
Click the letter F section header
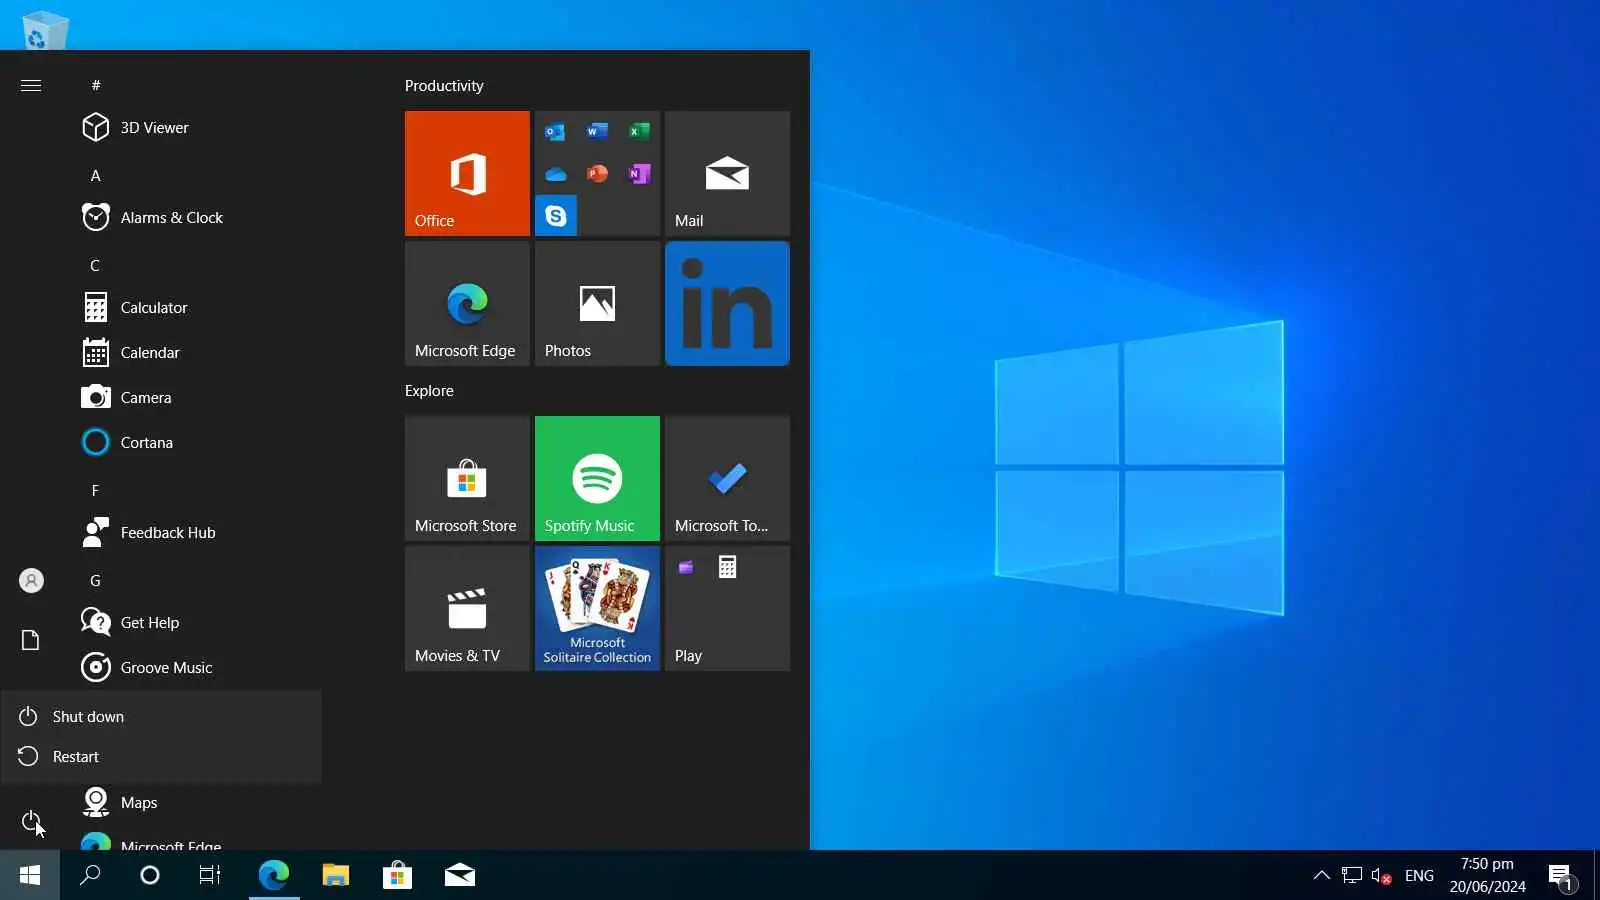(x=96, y=490)
